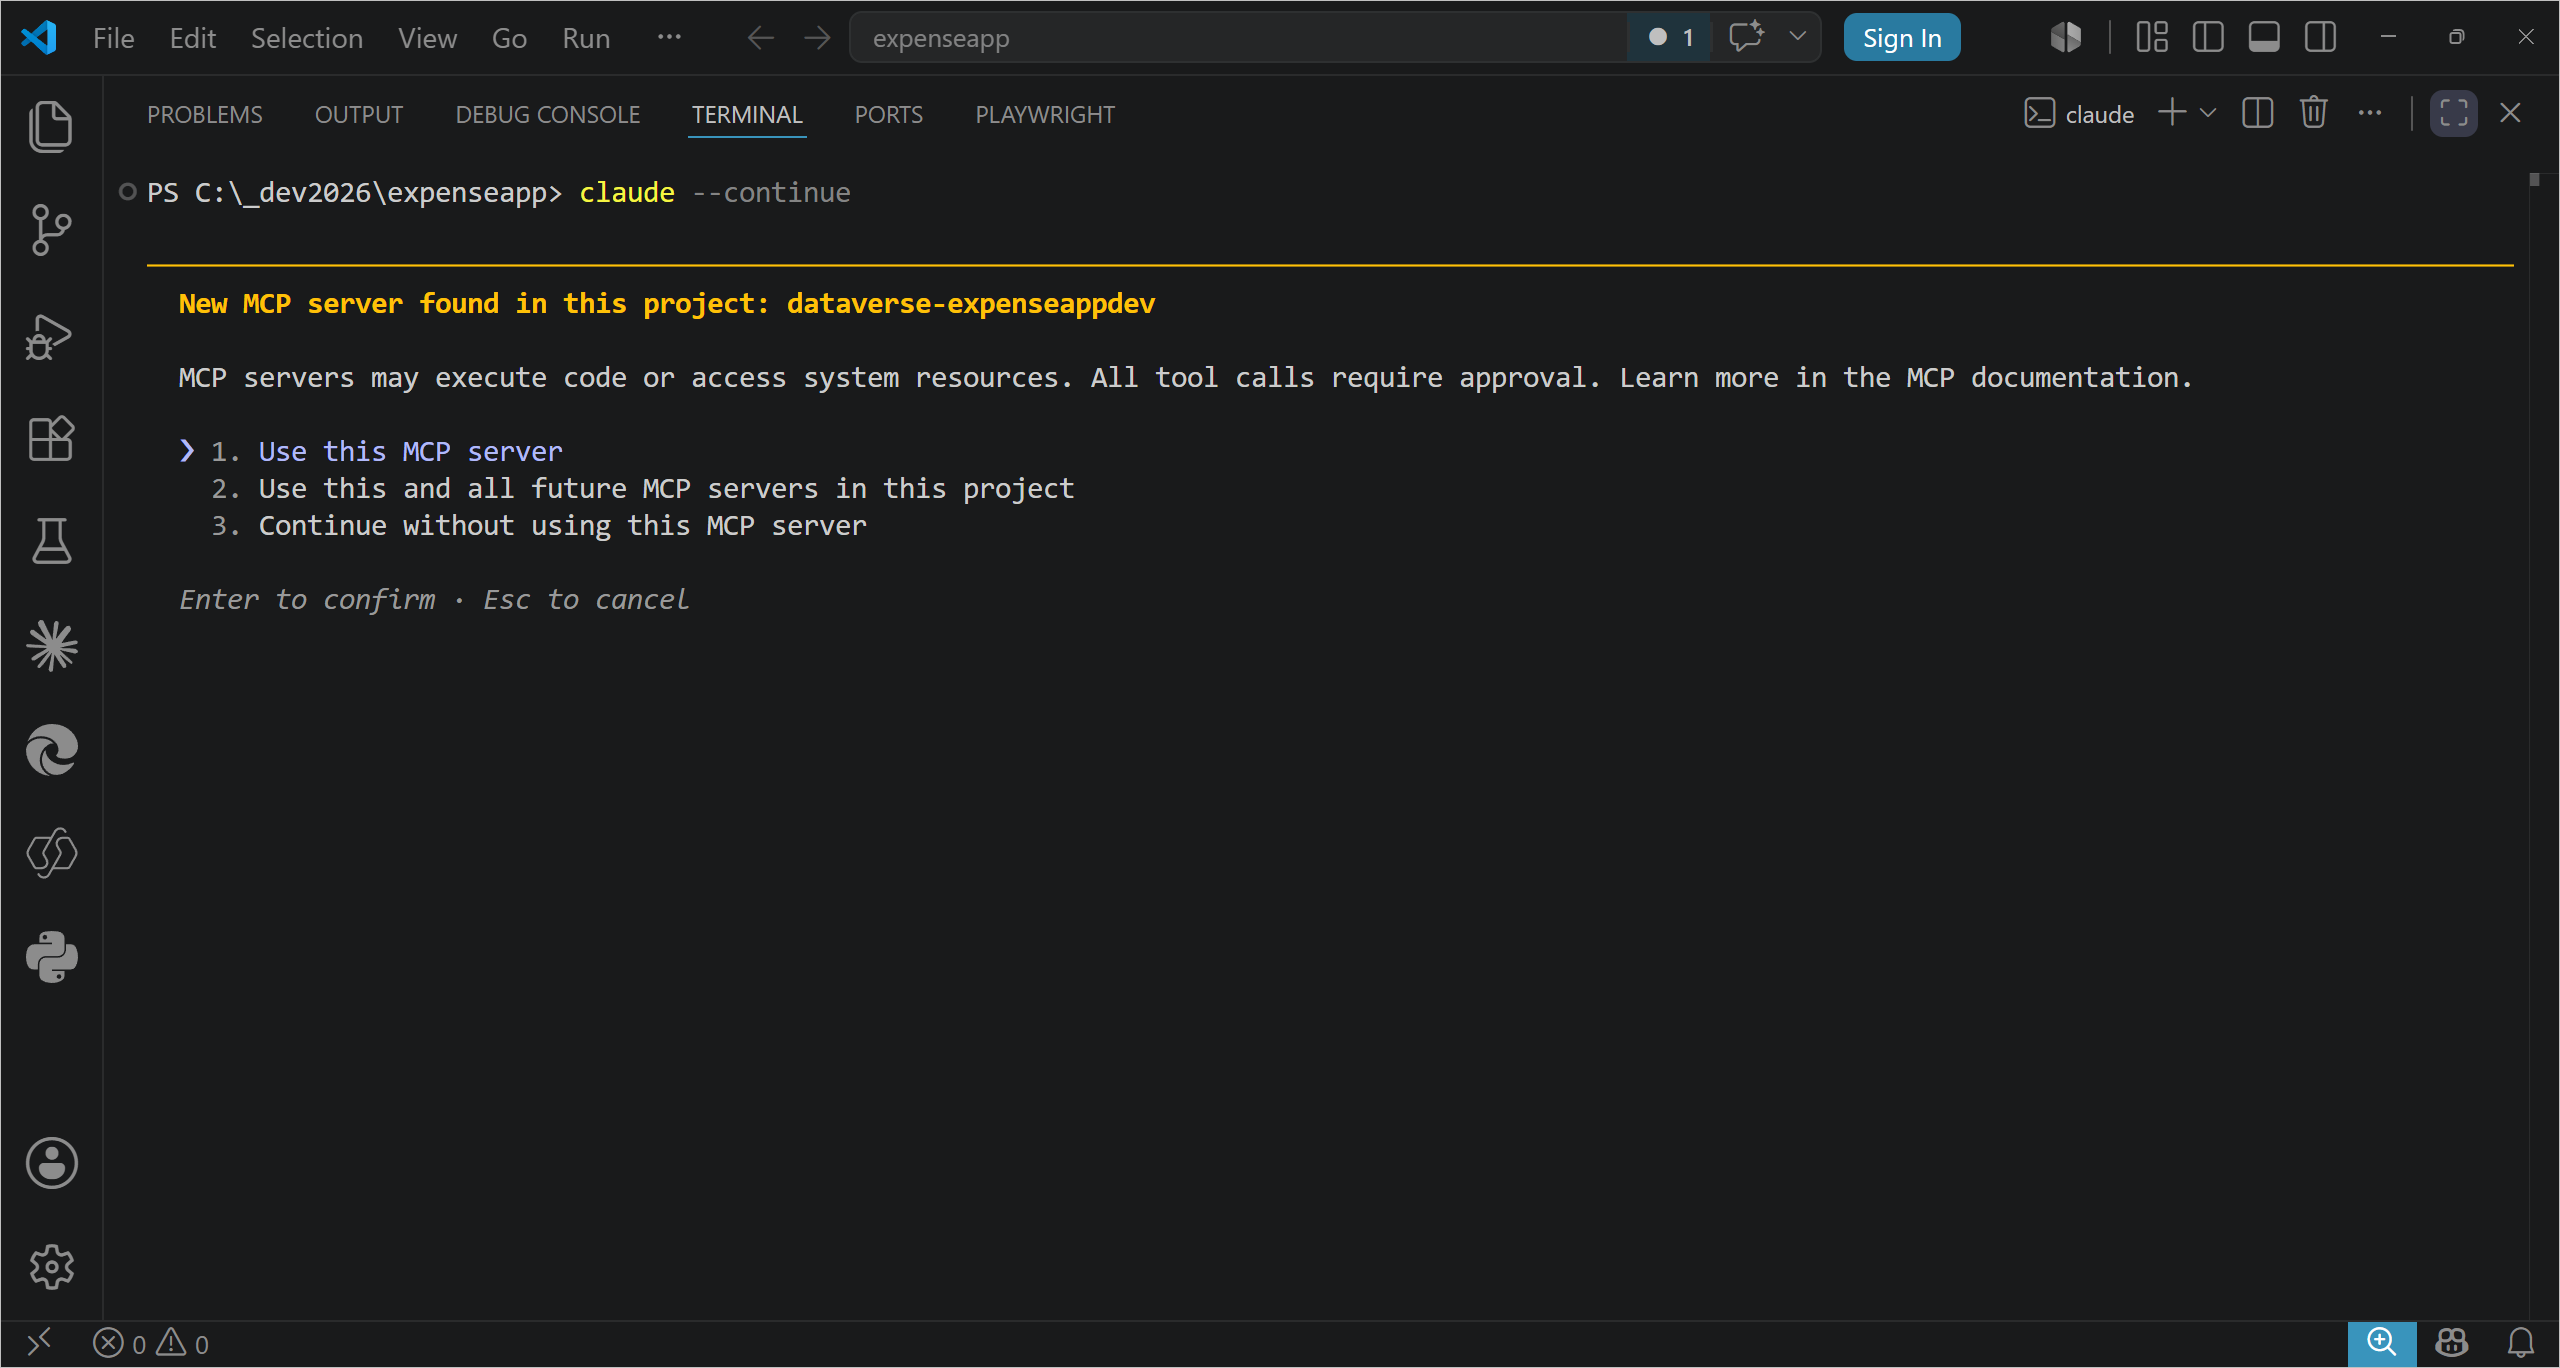Open terminal views and more actions
Screen dimensions: 2560x1368
point(2370,113)
